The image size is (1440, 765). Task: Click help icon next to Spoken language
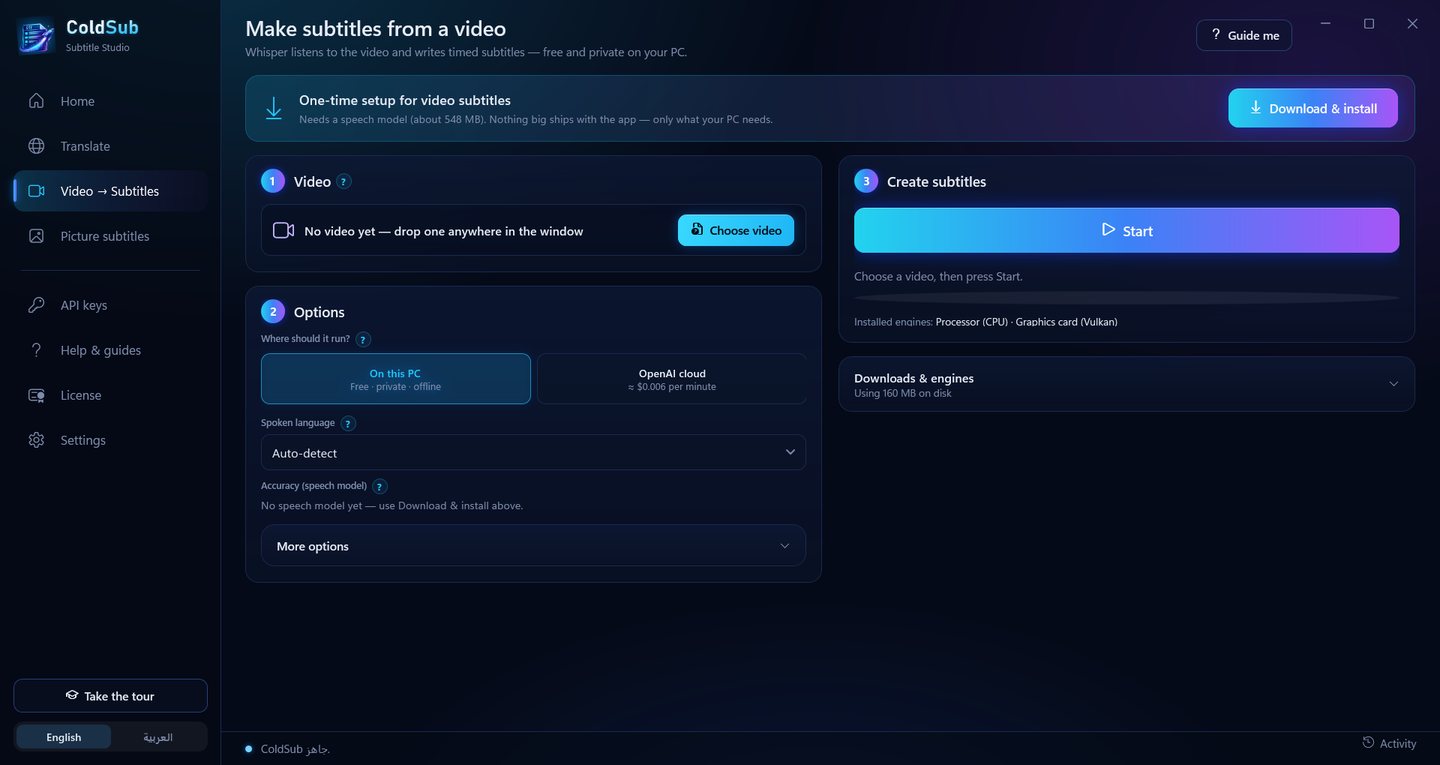click(348, 423)
